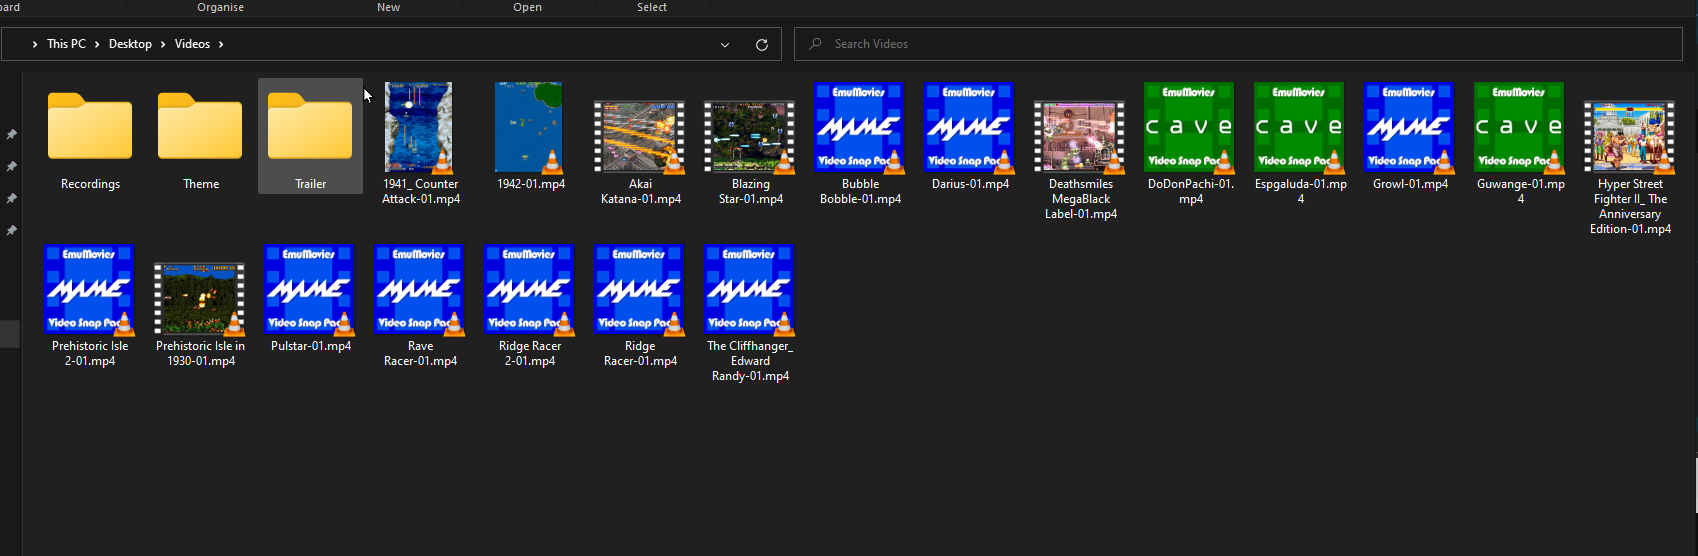This screenshot has width=1698, height=556.
Task: Click the Theme folder name label
Action: [201, 184]
